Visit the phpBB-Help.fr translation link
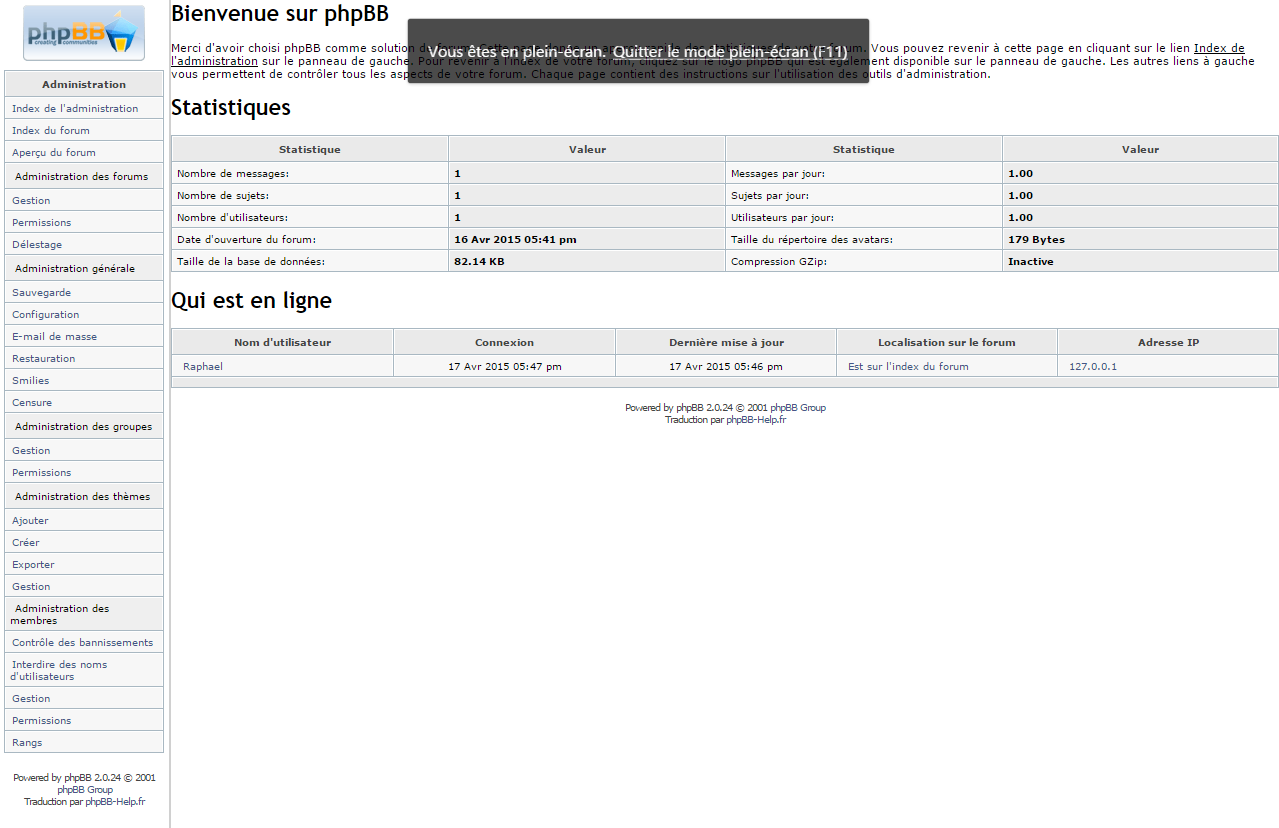 tap(755, 420)
